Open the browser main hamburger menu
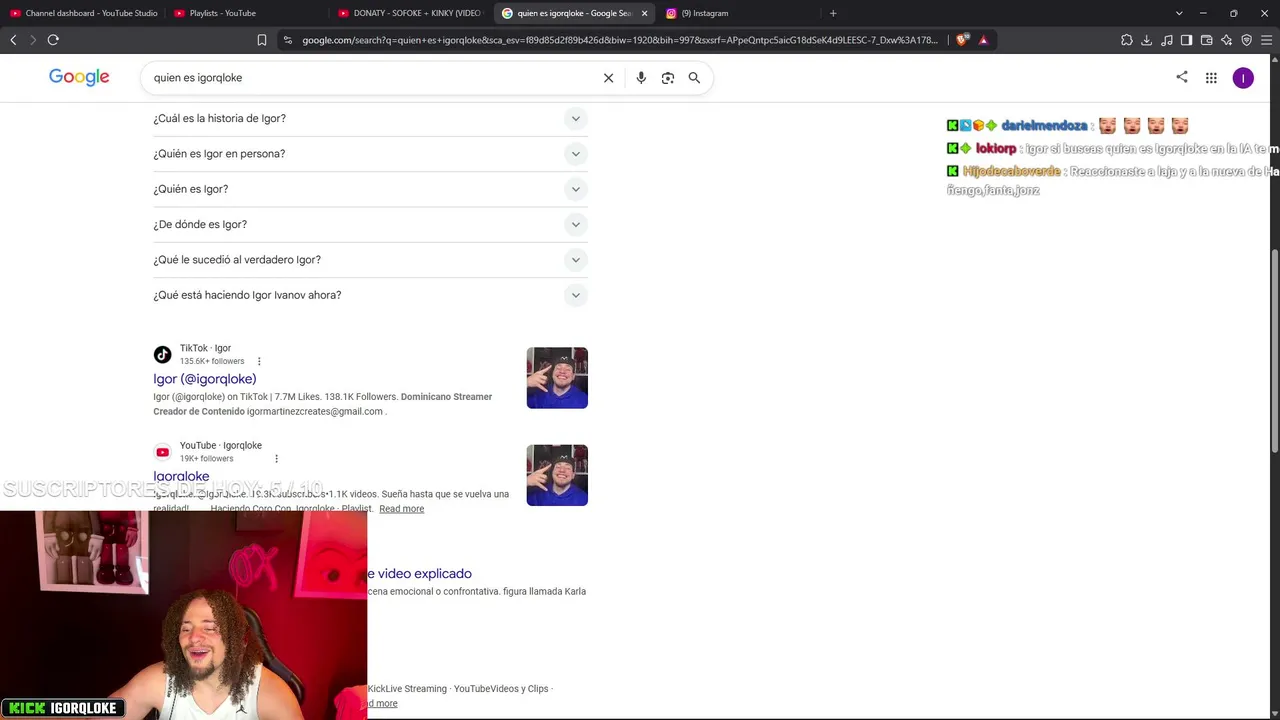The height and width of the screenshot is (720, 1280). point(1267,40)
